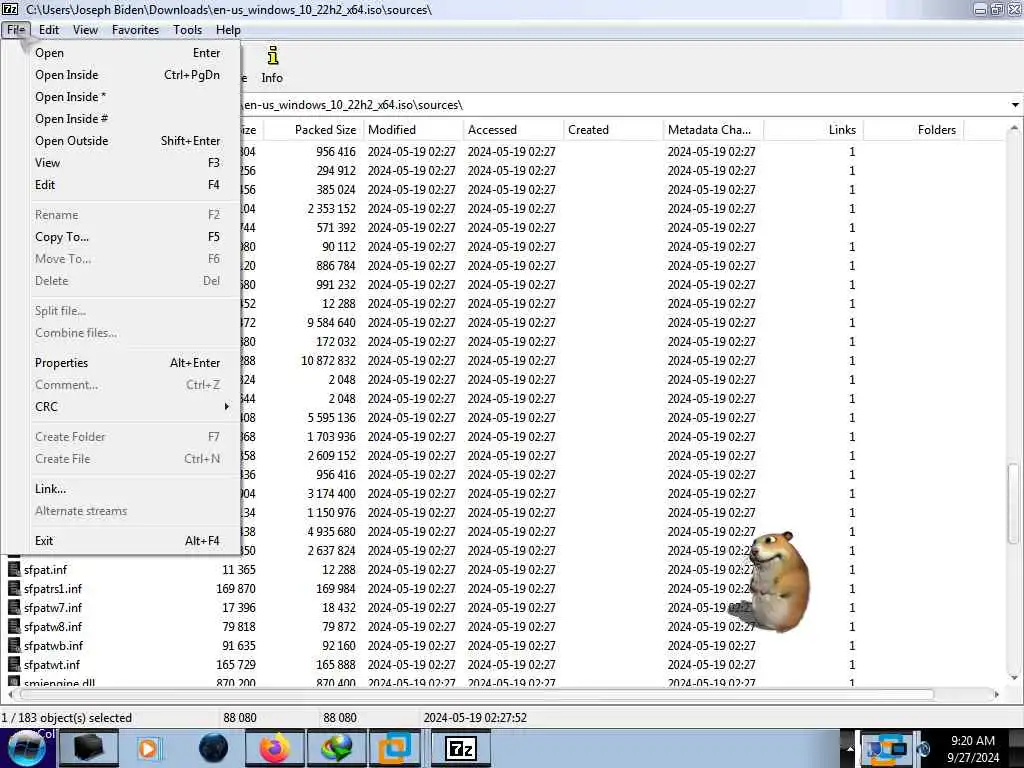Click the dark globe taskbar icon
The image size is (1024, 768).
click(x=213, y=748)
